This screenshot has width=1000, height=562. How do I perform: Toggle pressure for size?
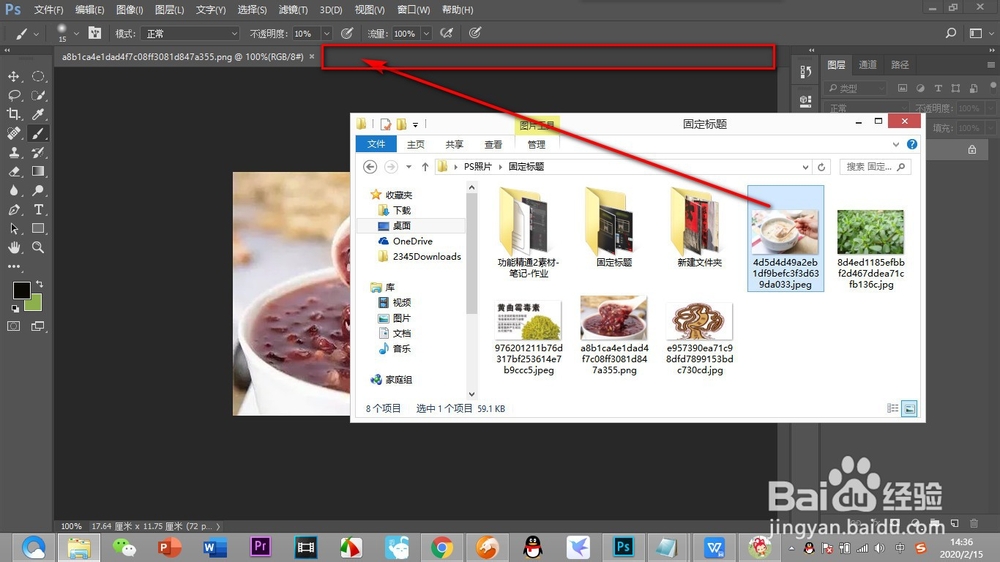tap(475, 33)
